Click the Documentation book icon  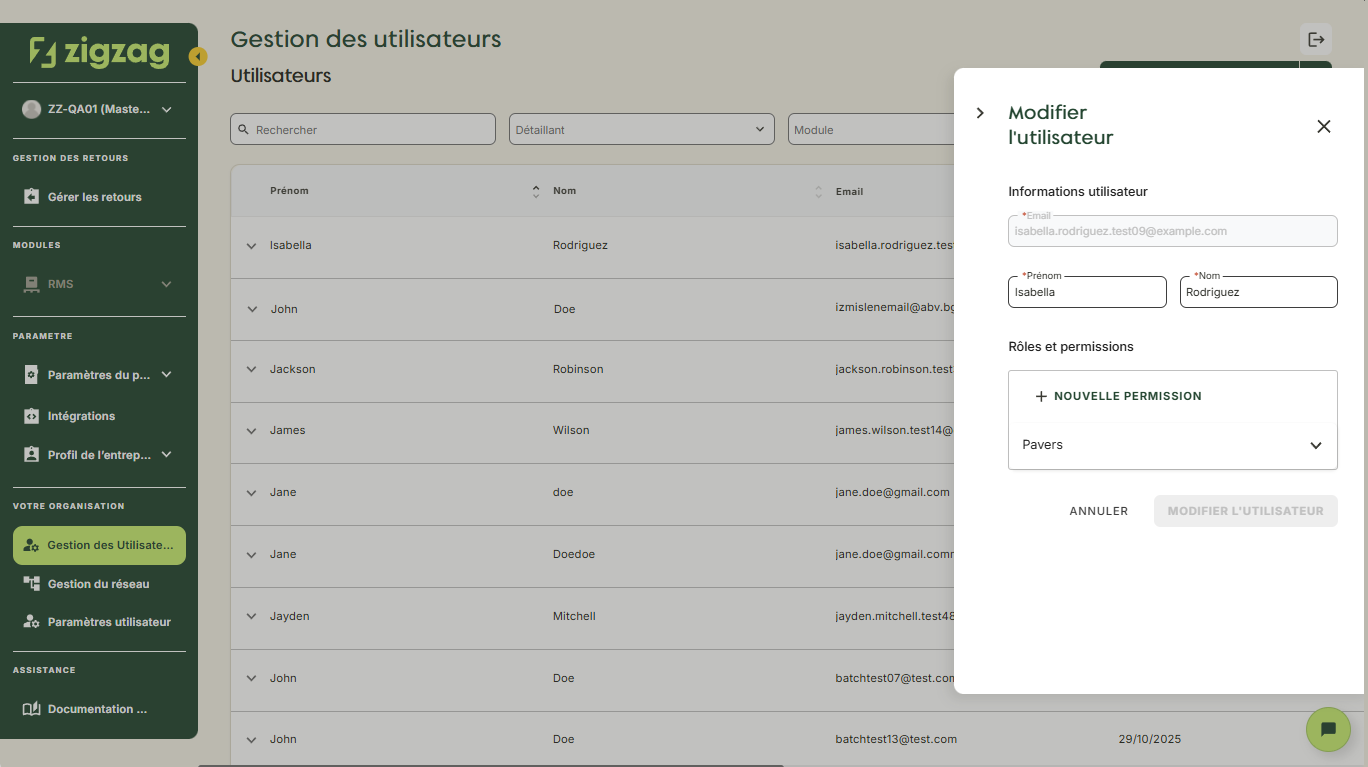click(x=31, y=709)
